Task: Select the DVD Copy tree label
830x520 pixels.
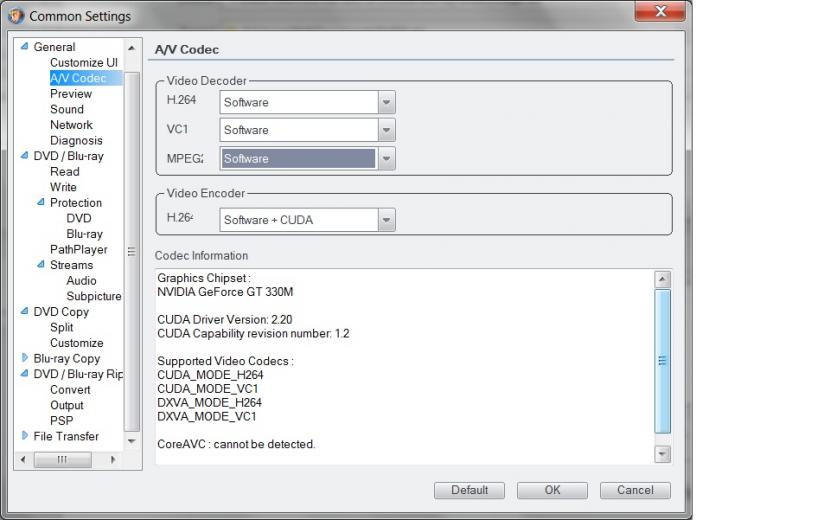Action: click(61, 312)
